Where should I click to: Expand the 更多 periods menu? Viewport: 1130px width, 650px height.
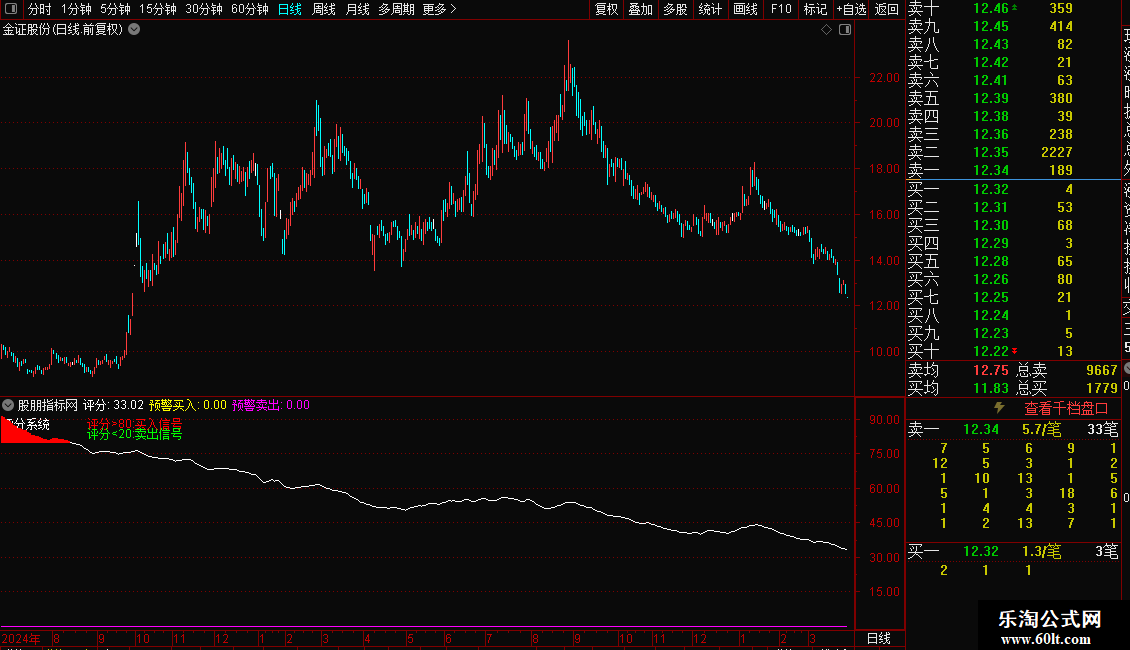440,9
